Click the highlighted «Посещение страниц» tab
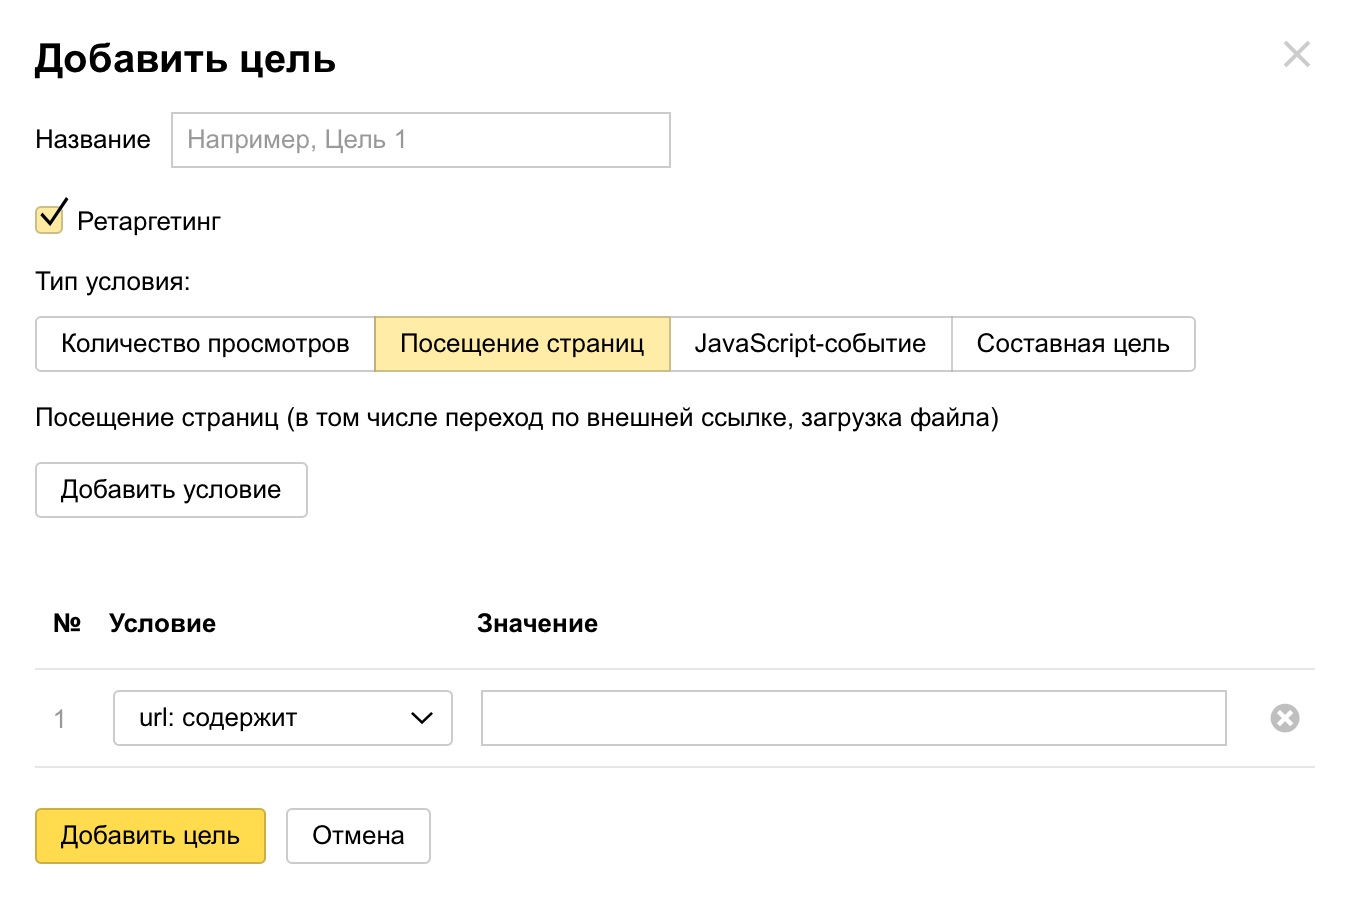 521,343
